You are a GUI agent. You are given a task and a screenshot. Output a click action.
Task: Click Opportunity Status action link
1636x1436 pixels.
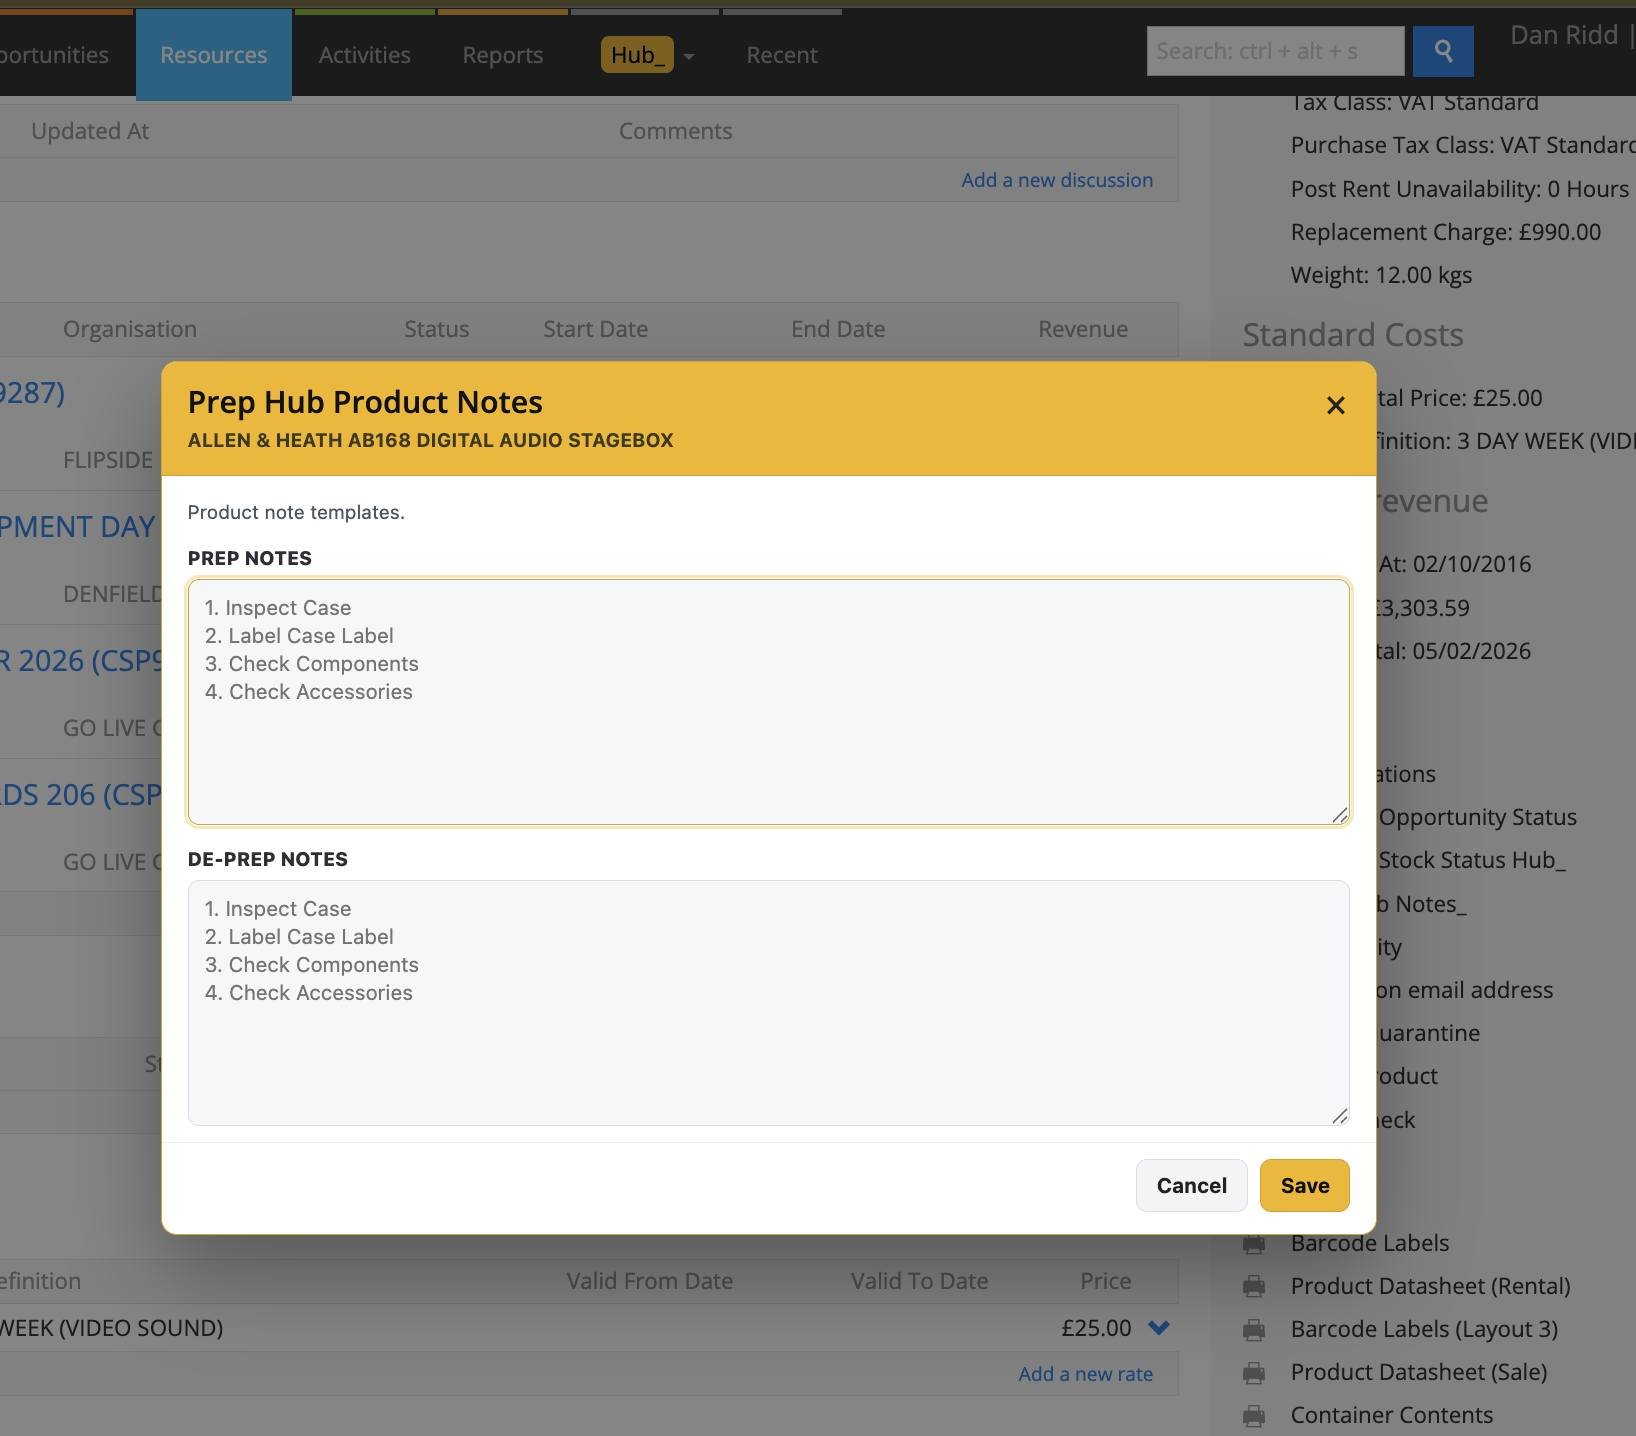pyautogui.click(x=1478, y=817)
